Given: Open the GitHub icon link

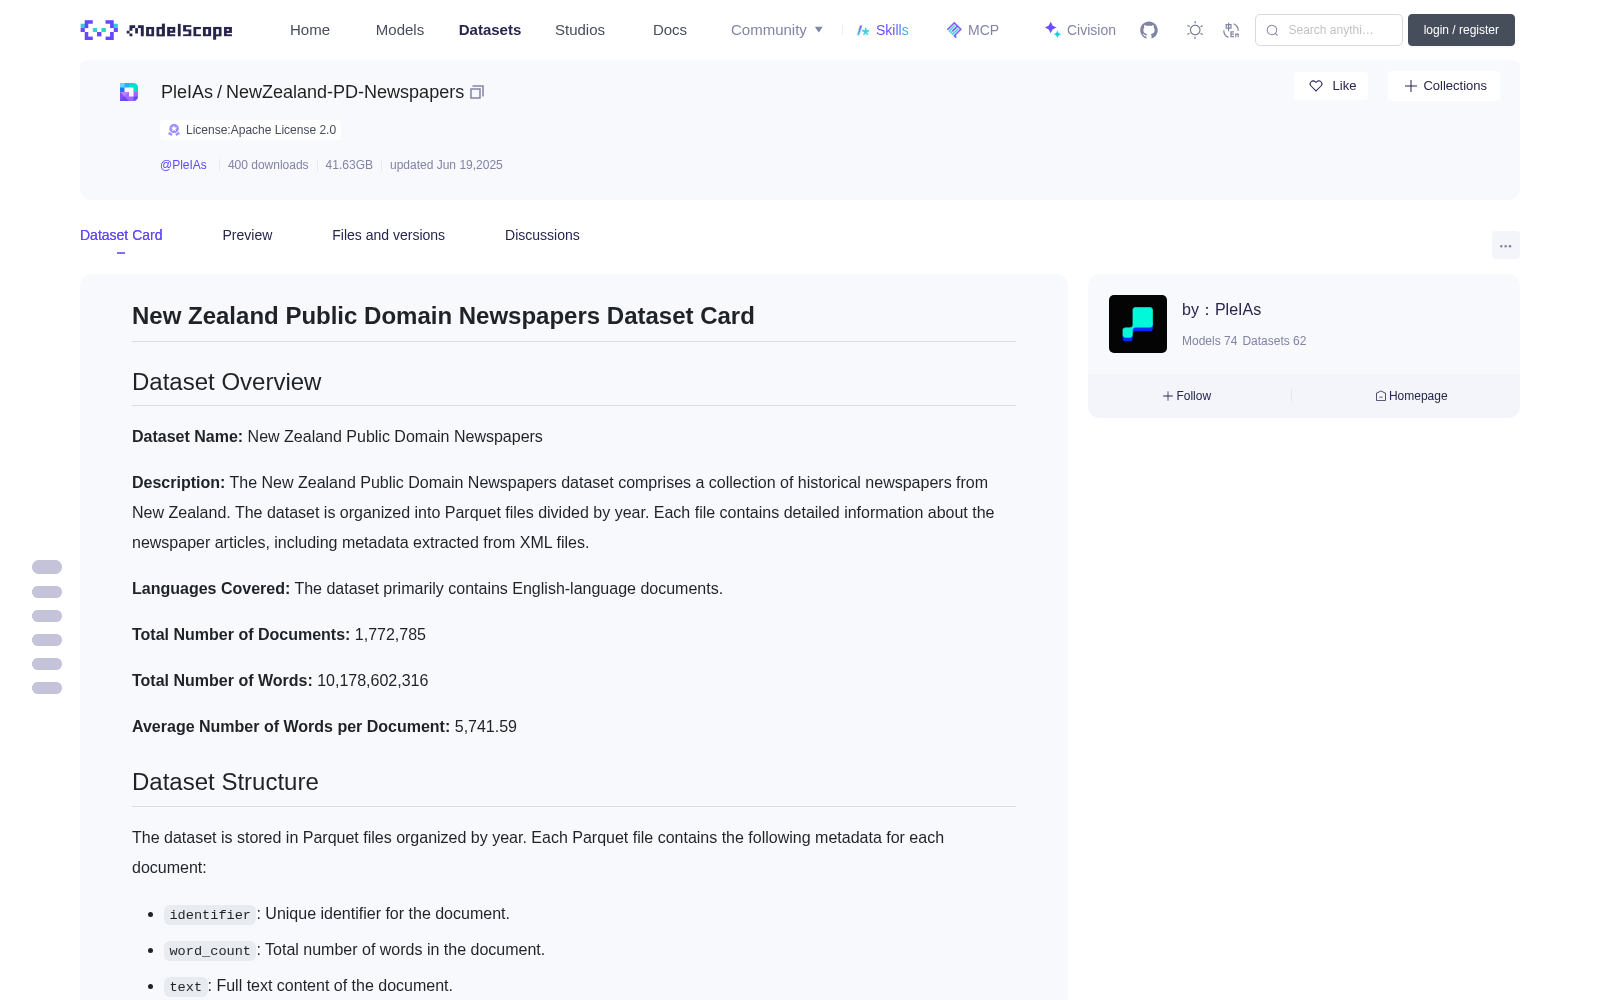Looking at the screenshot, I should pos(1149,30).
